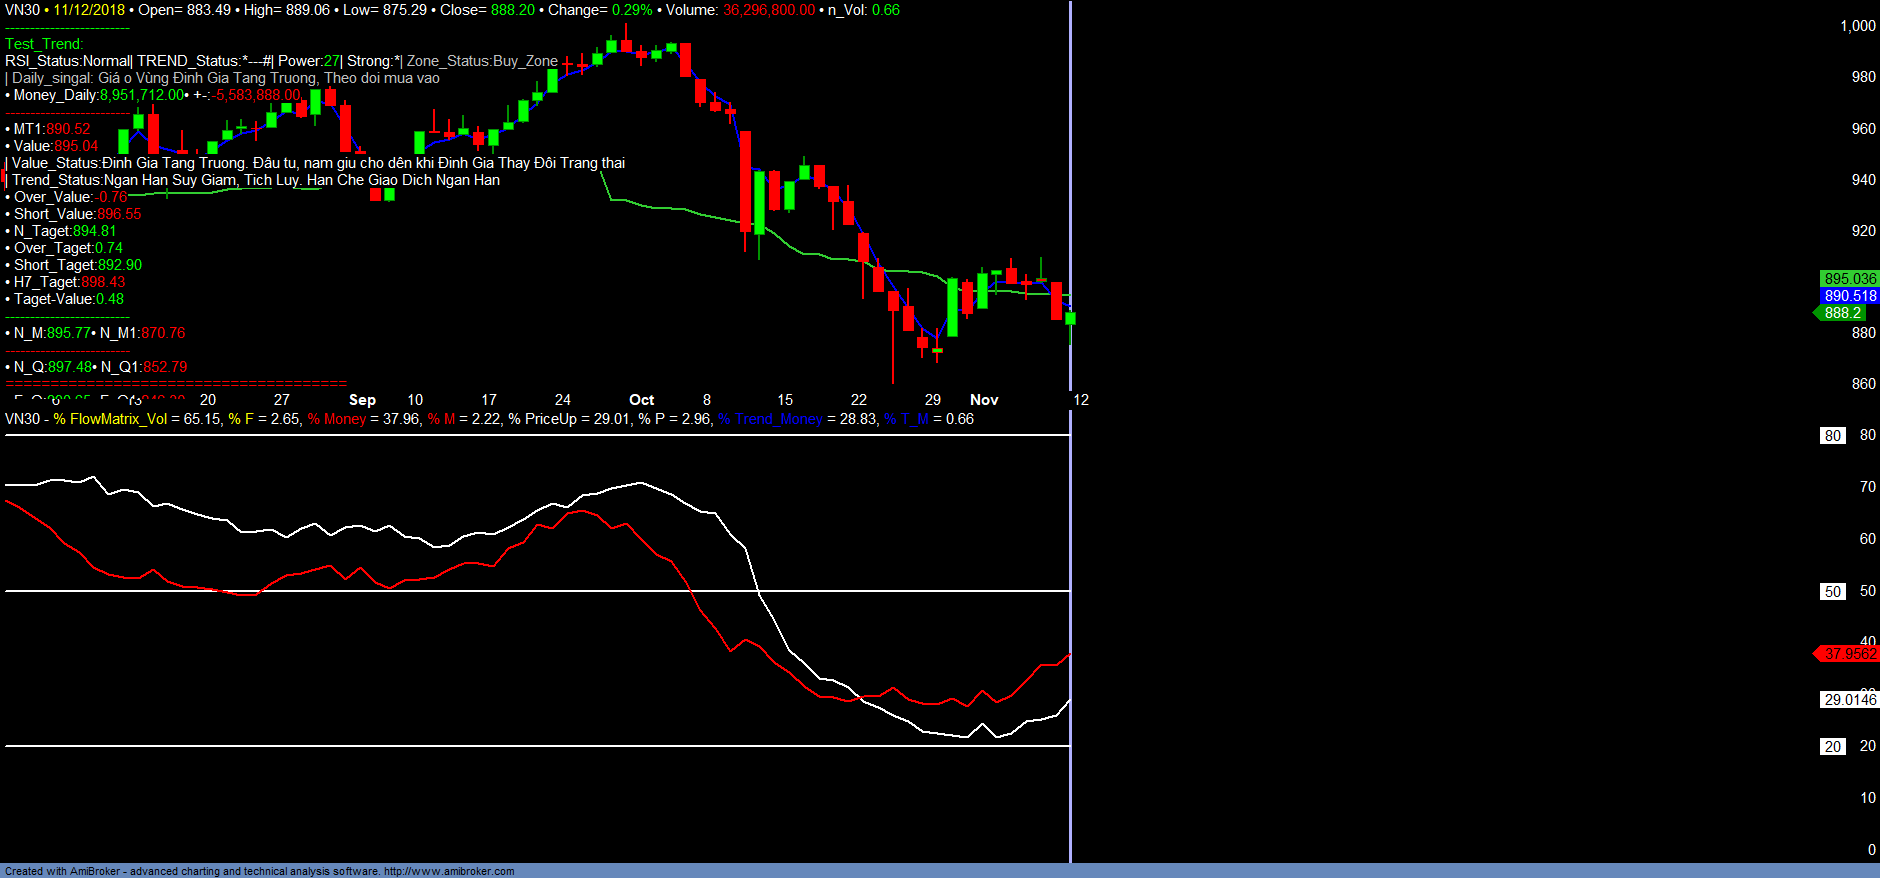Select the Sep label on date axis
The height and width of the screenshot is (878, 1880).
tap(362, 400)
